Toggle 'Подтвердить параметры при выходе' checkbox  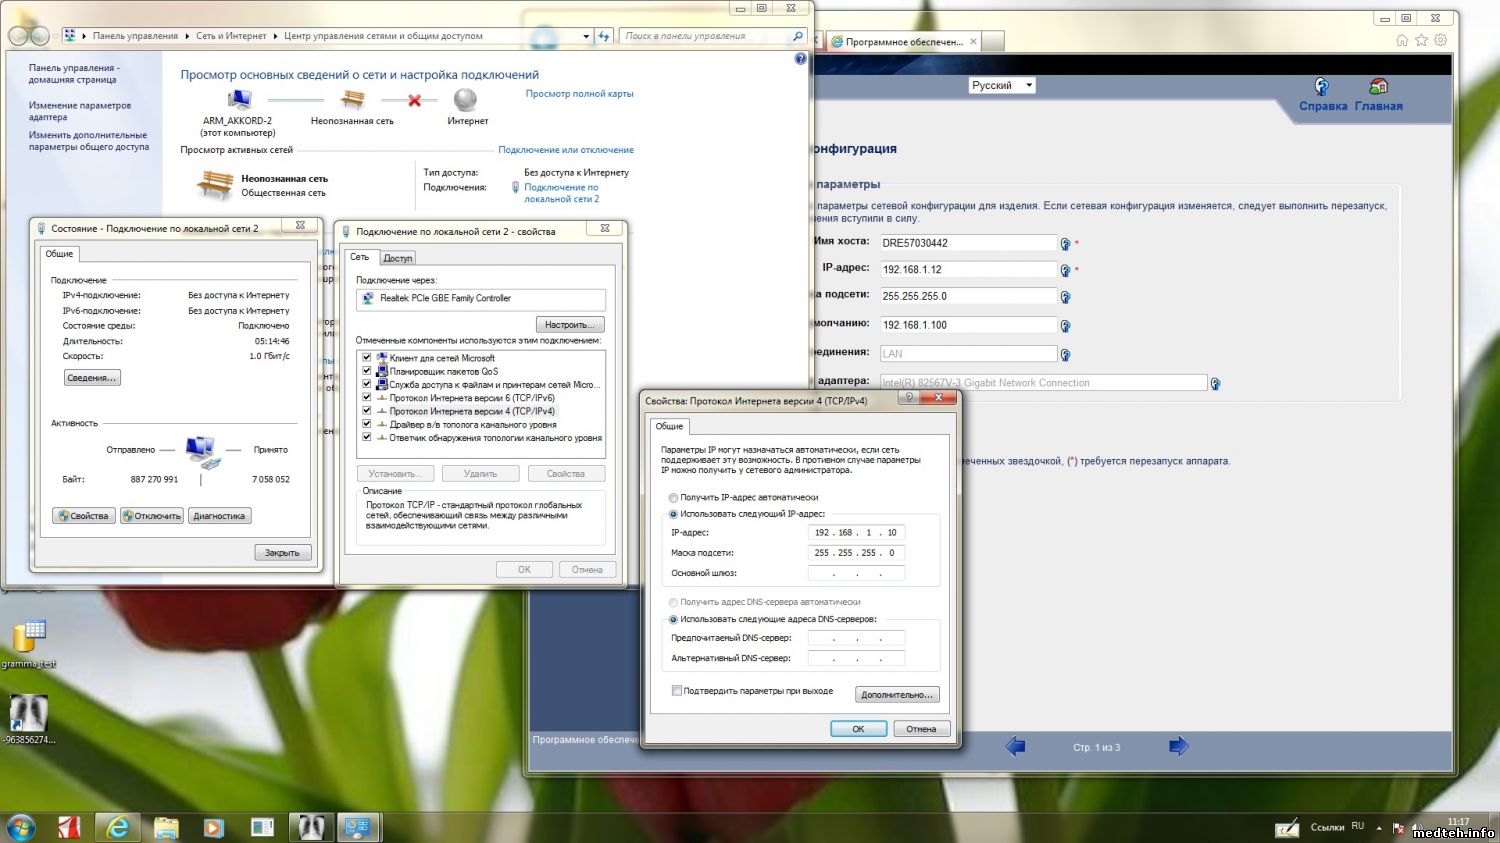coord(677,690)
